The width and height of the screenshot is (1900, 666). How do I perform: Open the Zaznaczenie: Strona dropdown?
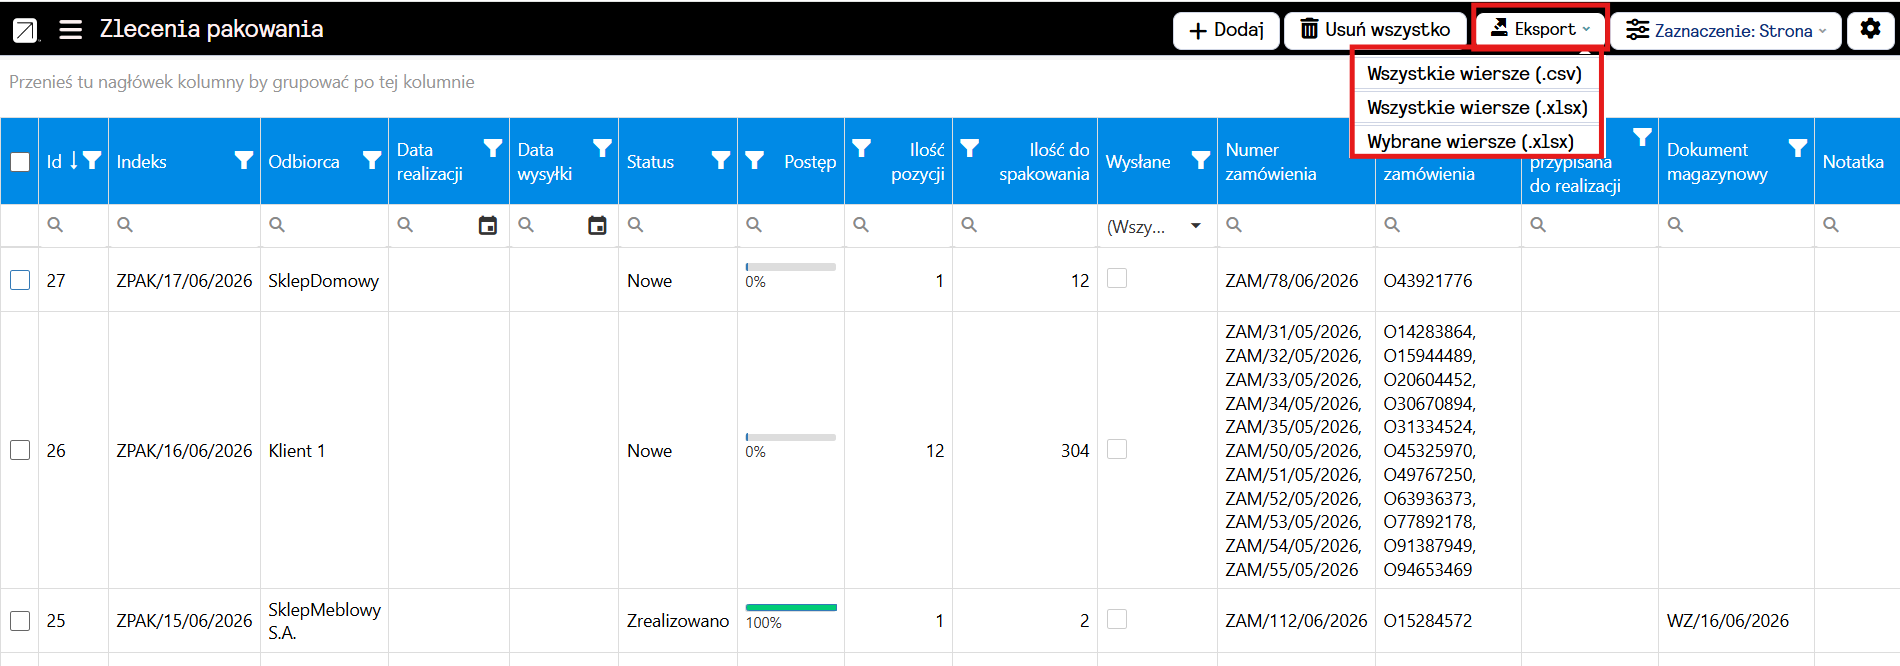(x=1725, y=30)
